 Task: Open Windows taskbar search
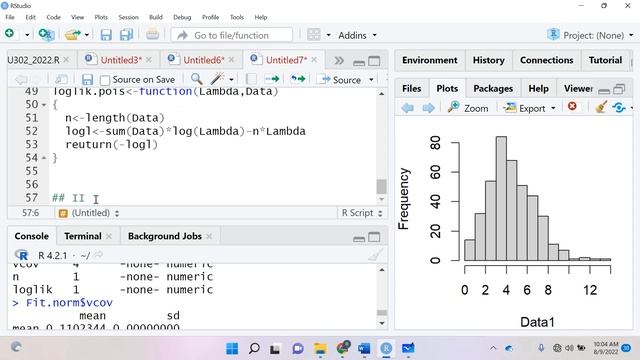254,348
